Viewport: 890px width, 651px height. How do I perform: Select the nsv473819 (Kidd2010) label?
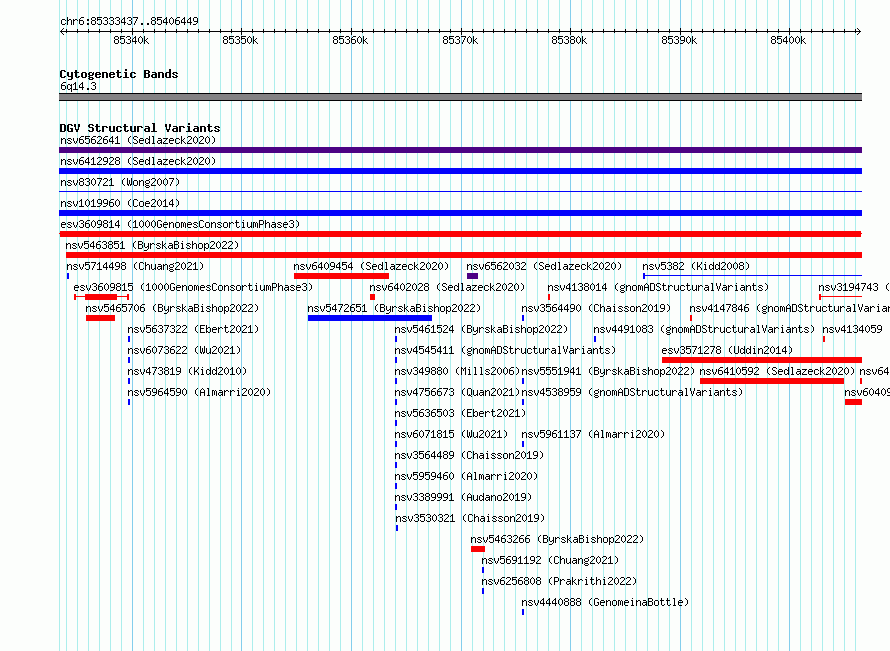click(x=187, y=371)
